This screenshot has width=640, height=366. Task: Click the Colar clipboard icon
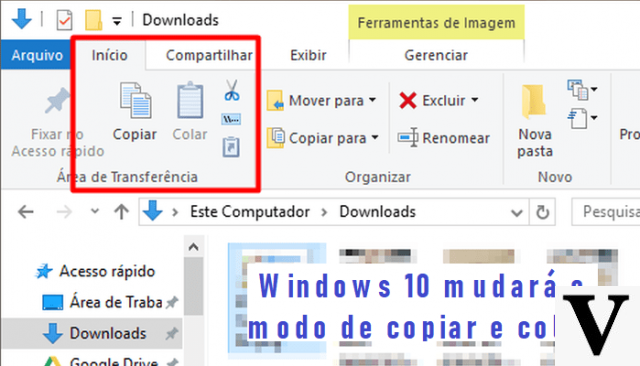pos(190,100)
